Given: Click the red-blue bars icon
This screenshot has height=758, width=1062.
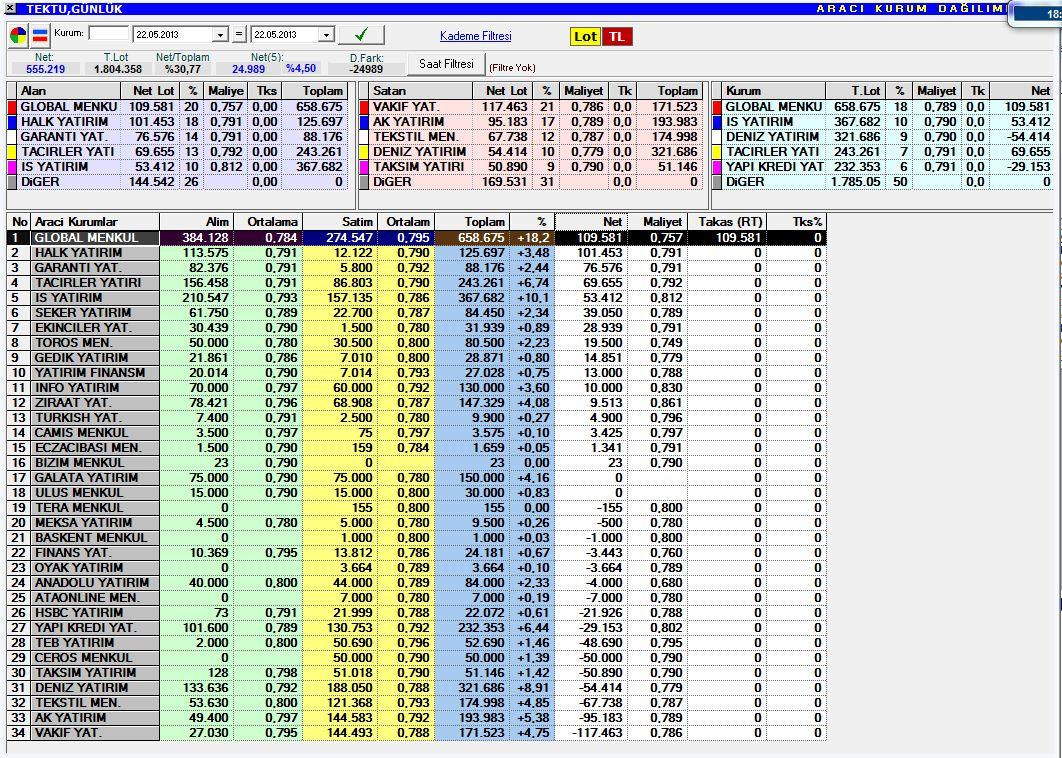Looking at the screenshot, I should [x=40, y=35].
